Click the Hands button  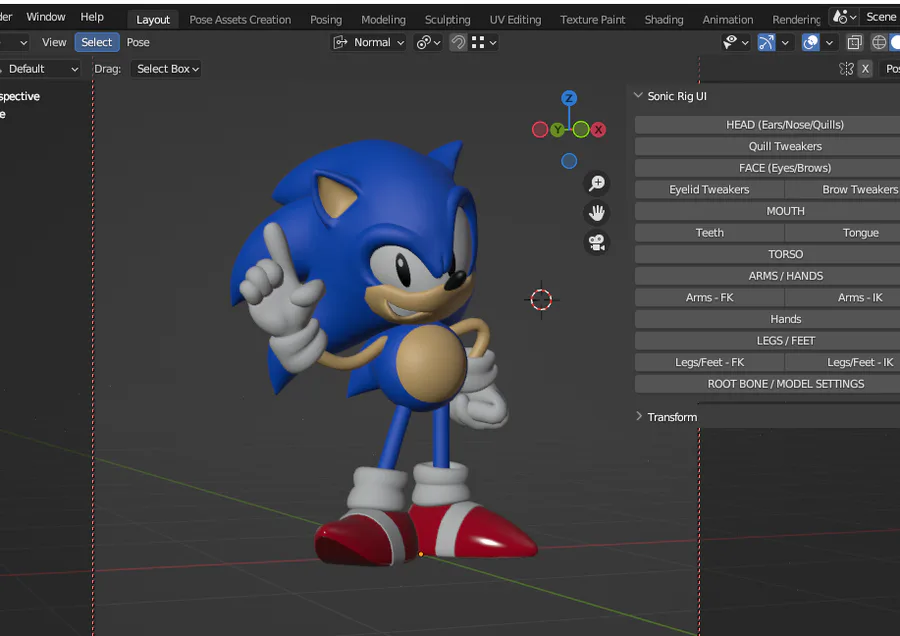tap(767, 319)
